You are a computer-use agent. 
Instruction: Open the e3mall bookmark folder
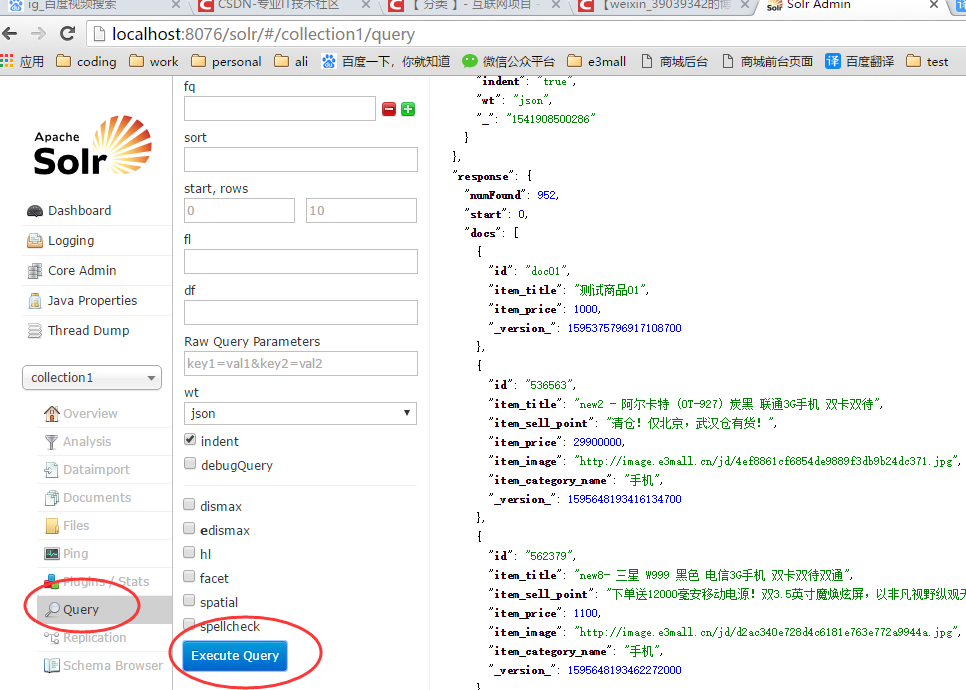pyautogui.click(x=596, y=62)
